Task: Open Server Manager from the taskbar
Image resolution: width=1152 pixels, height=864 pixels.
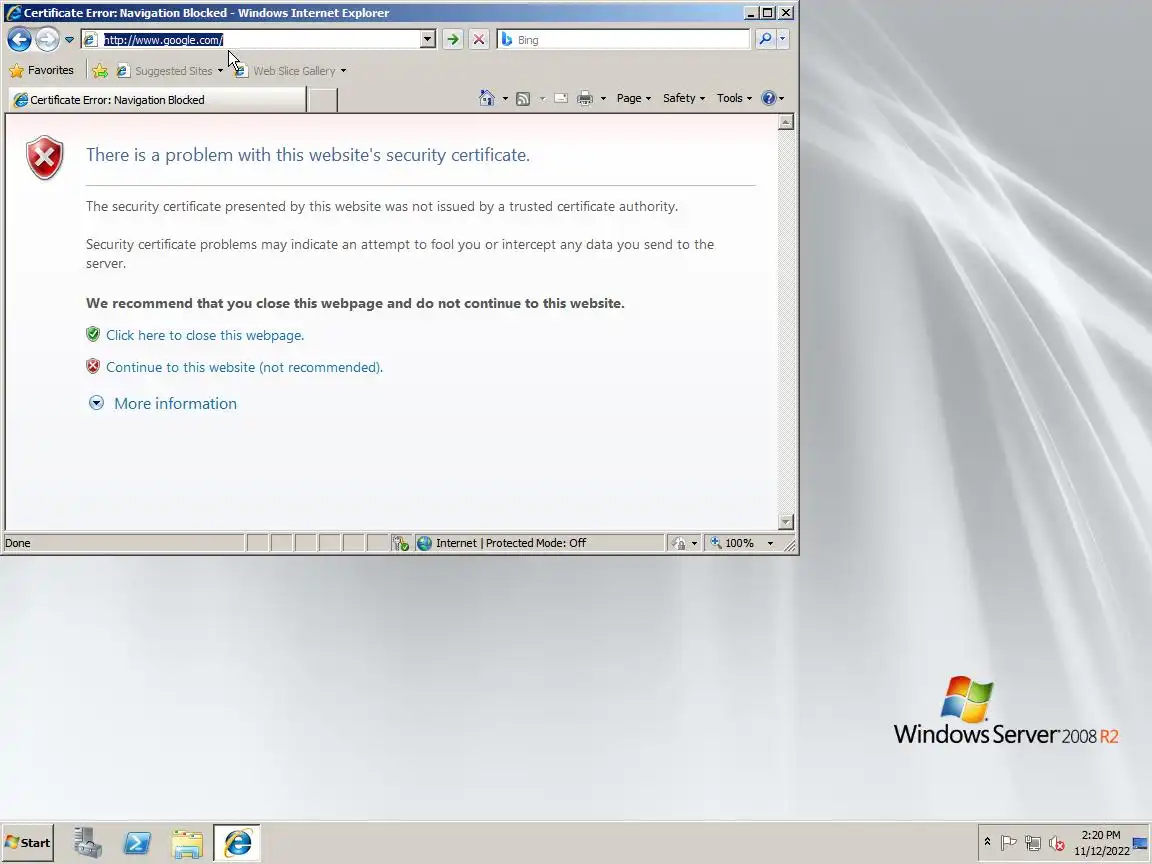Action: click(x=87, y=843)
